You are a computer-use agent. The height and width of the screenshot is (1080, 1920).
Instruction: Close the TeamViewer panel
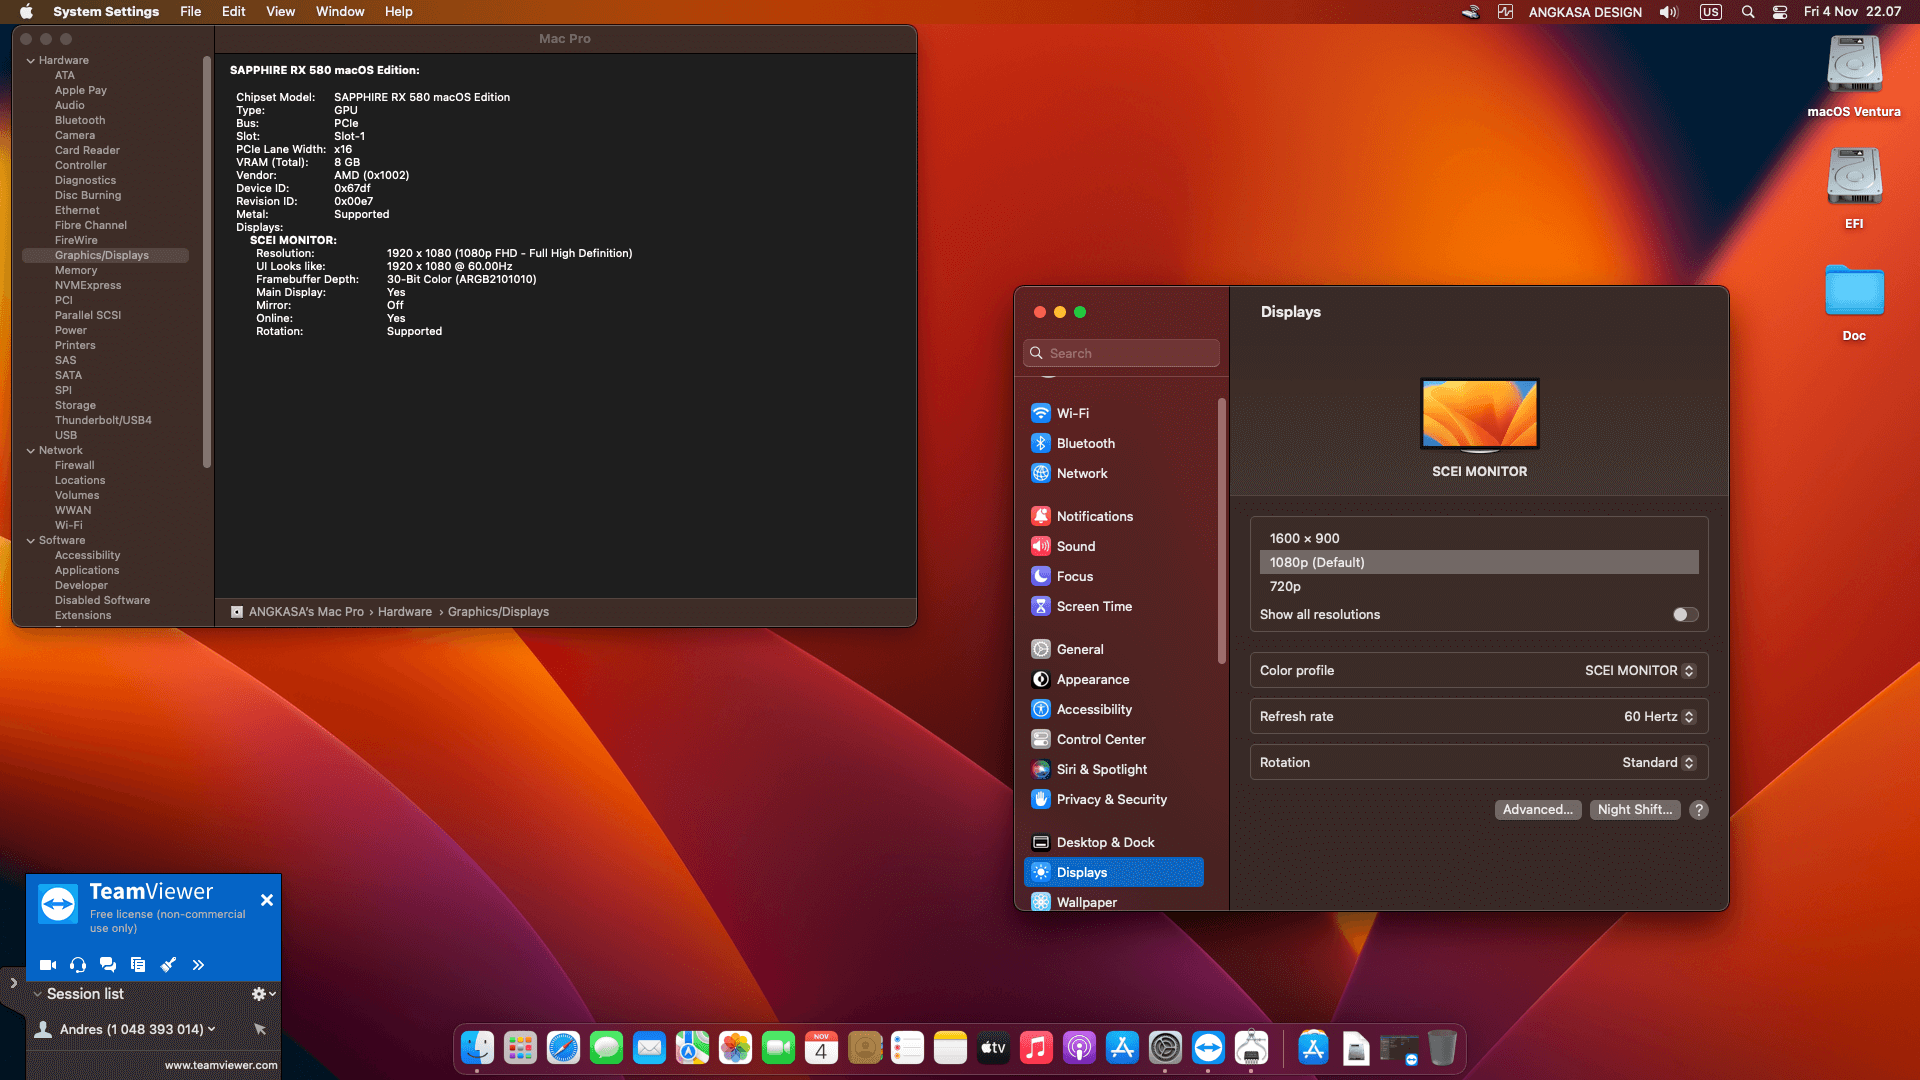tap(267, 900)
